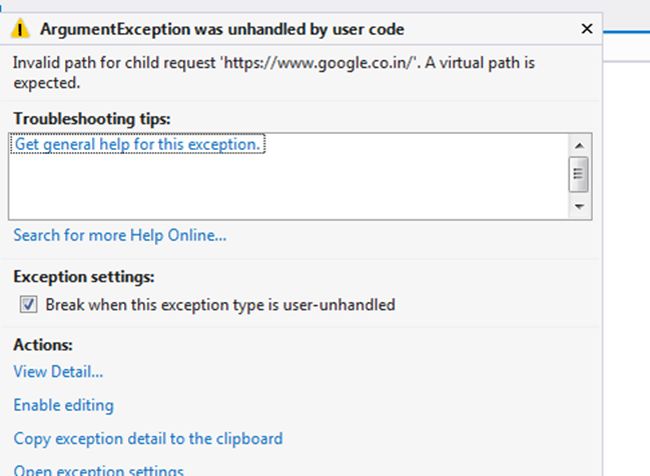Viewport: 650px width, 476px height.
Task: Copy exception detail to the clipboard
Action: coord(148,438)
